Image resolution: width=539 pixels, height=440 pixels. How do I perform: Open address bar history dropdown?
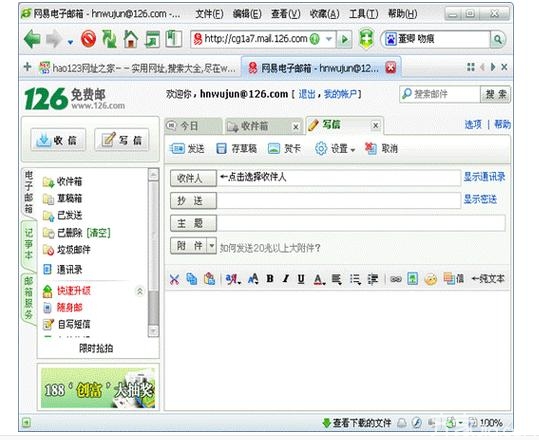pos(329,39)
